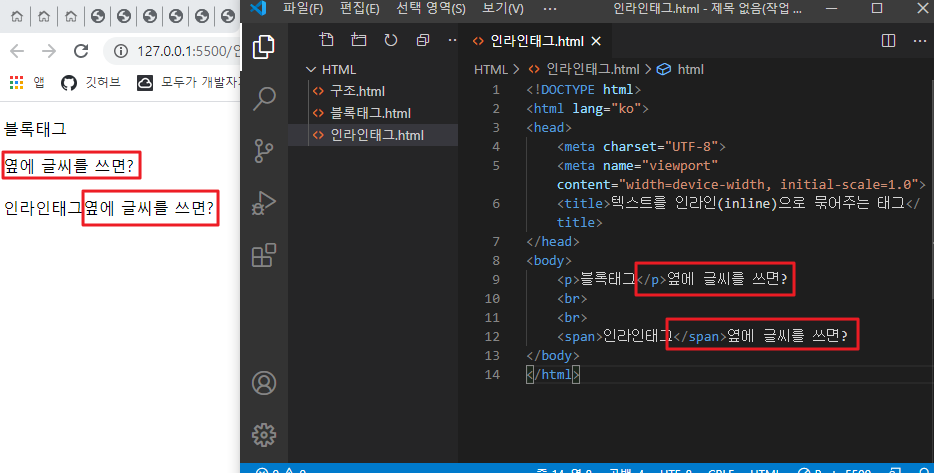Image resolution: width=934 pixels, height=473 pixels.
Task: Open the Search view in activity bar
Action: [264, 98]
